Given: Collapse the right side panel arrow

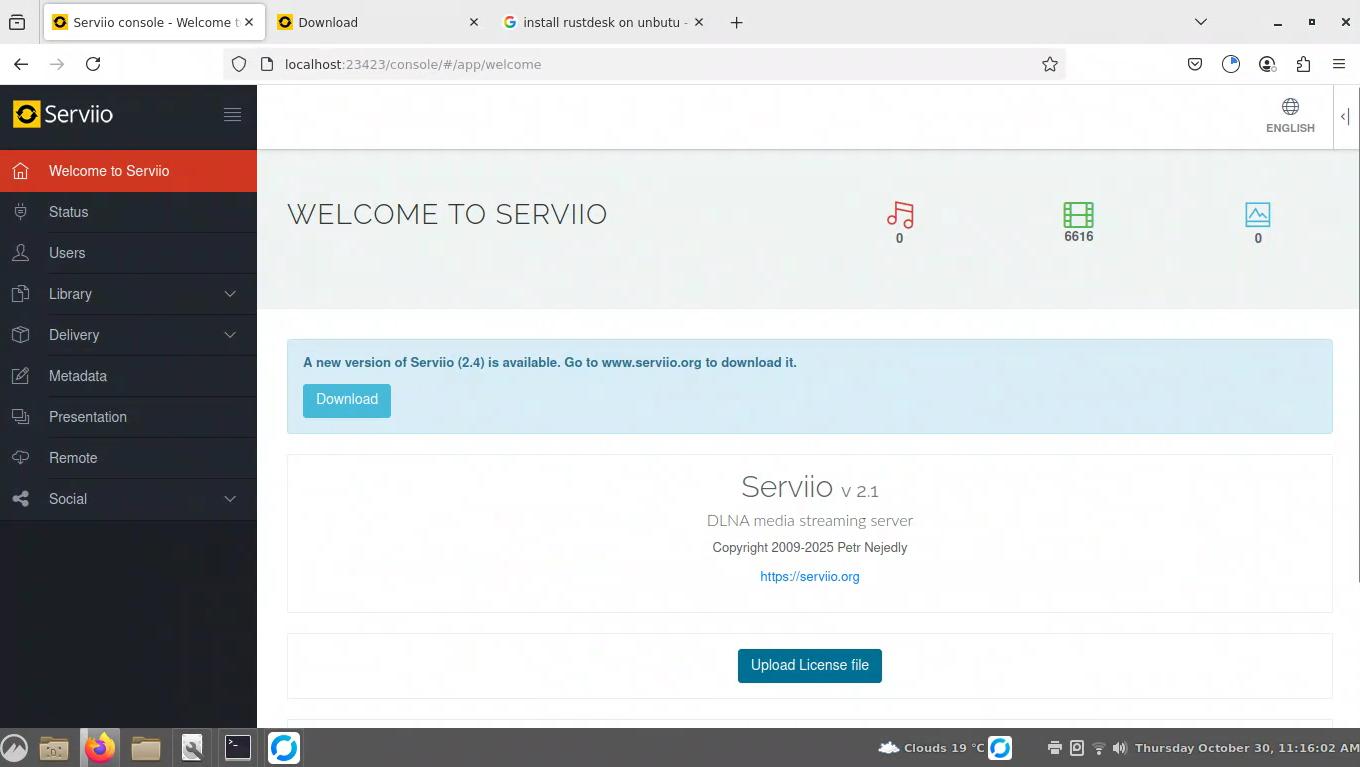Looking at the screenshot, I should [1345, 117].
